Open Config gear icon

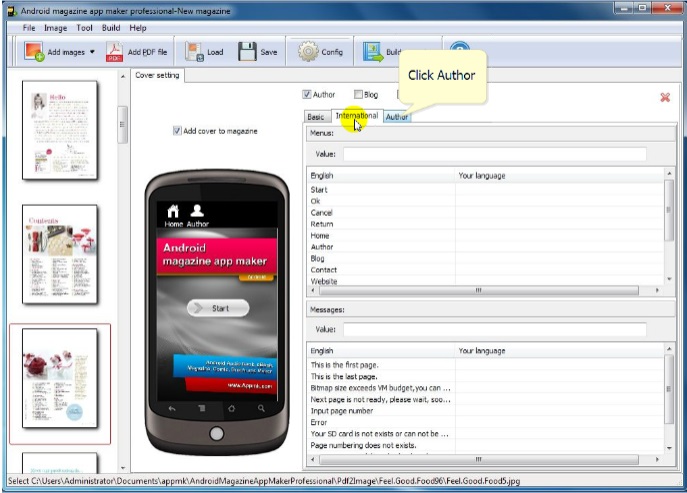[308, 52]
